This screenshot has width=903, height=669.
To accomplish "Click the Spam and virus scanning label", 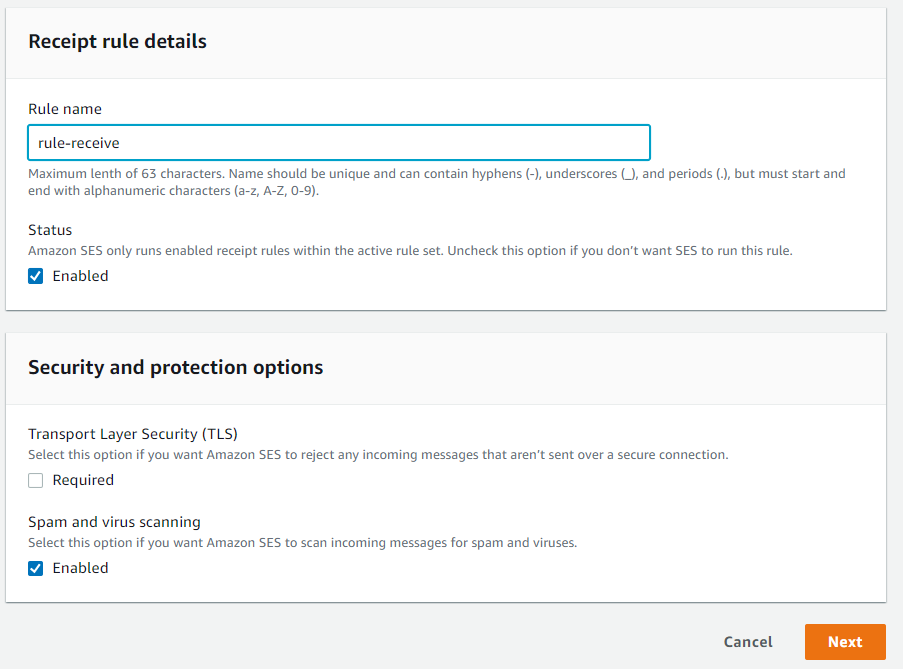I will (114, 522).
